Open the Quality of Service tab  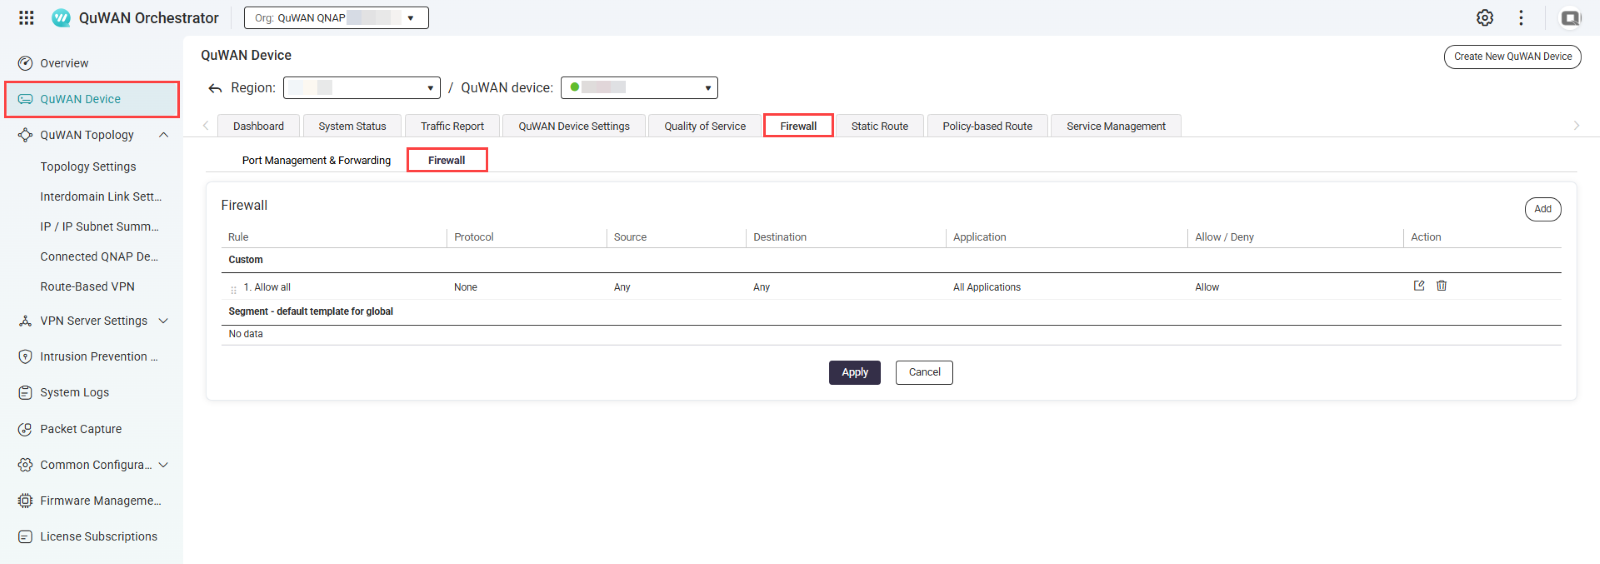[x=705, y=126]
